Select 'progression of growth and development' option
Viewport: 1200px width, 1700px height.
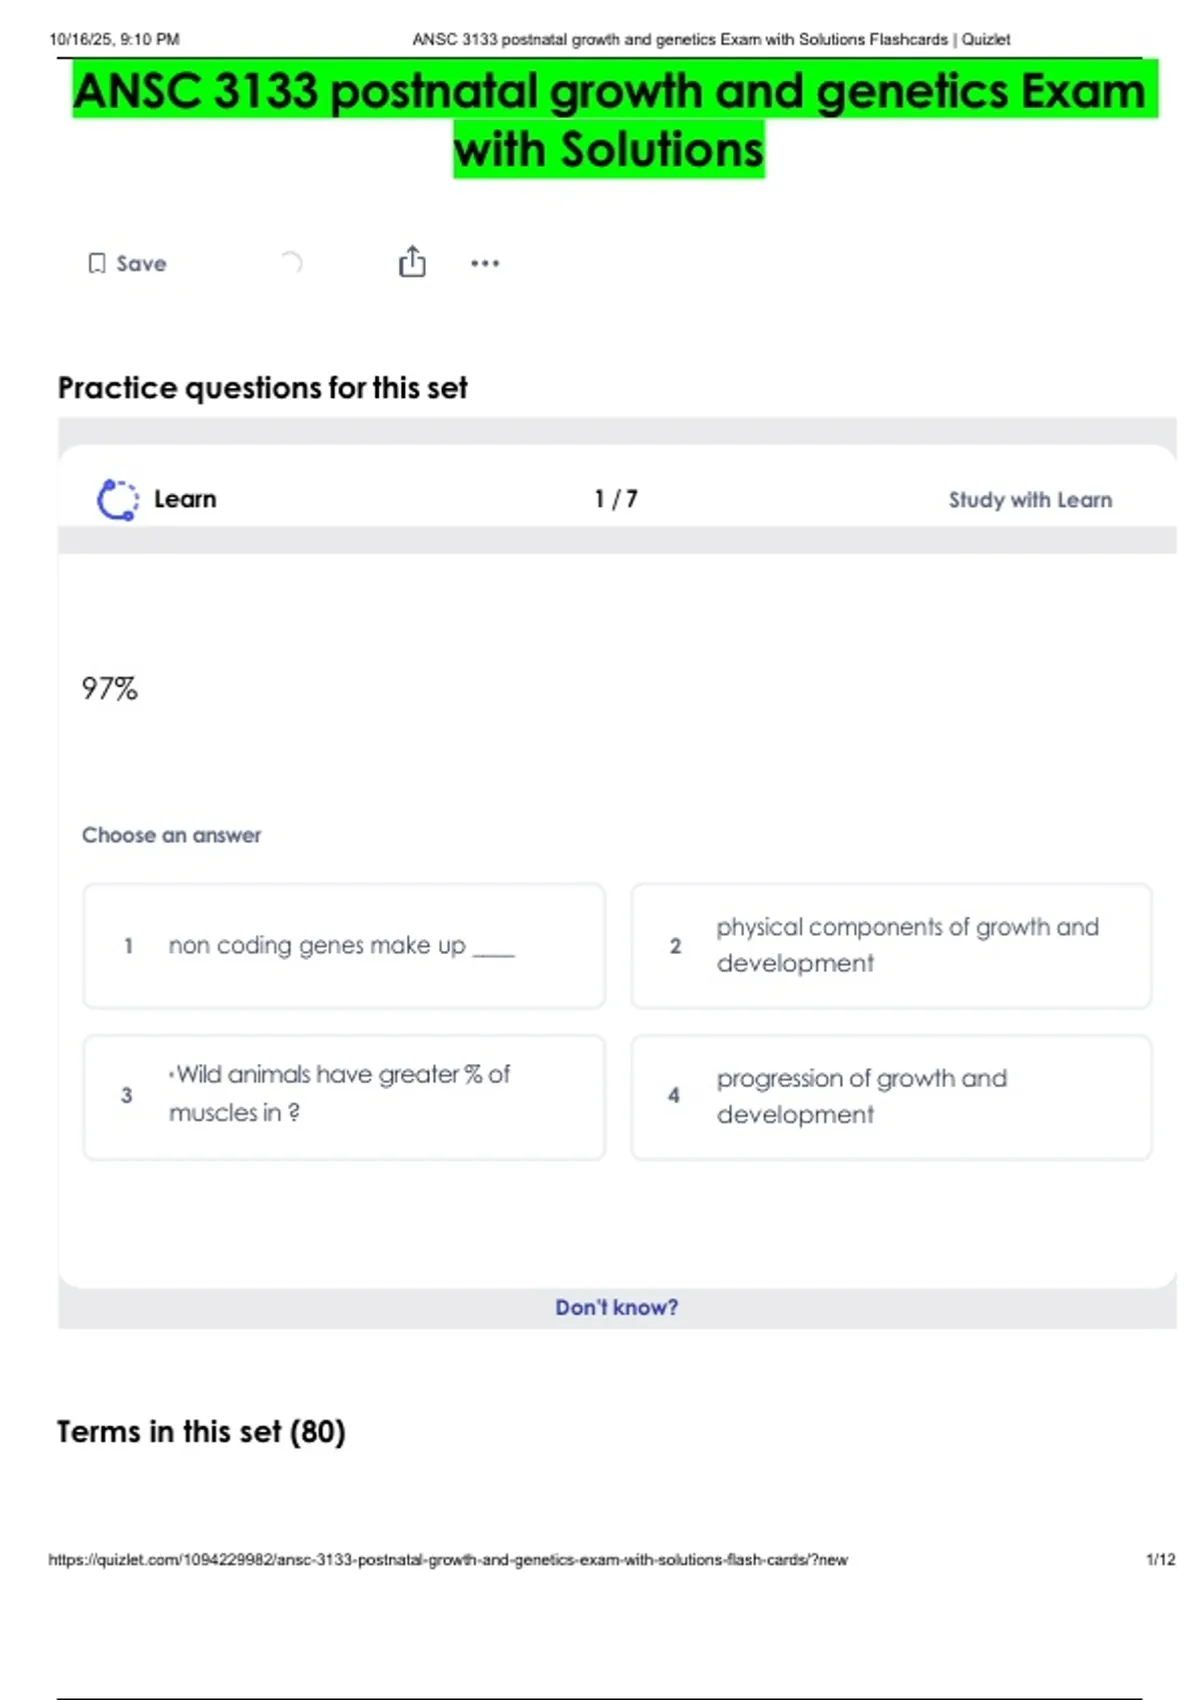coord(891,1097)
